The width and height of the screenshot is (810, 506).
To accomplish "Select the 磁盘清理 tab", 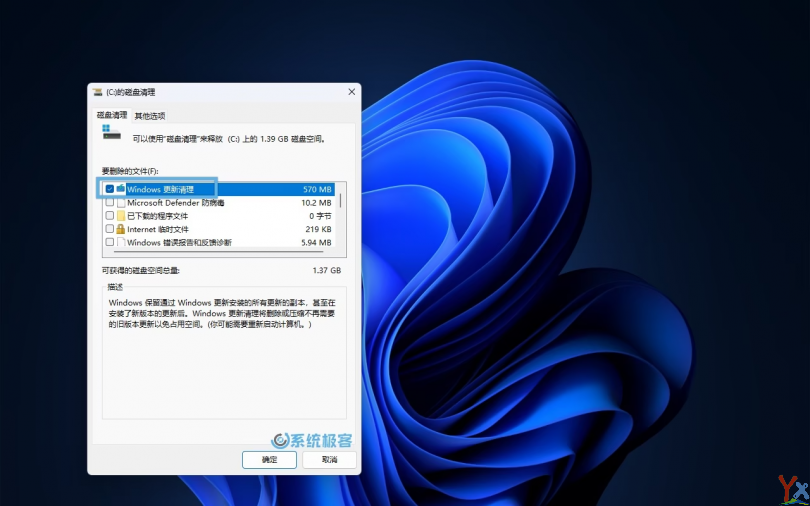I will pyautogui.click(x=111, y=116).
